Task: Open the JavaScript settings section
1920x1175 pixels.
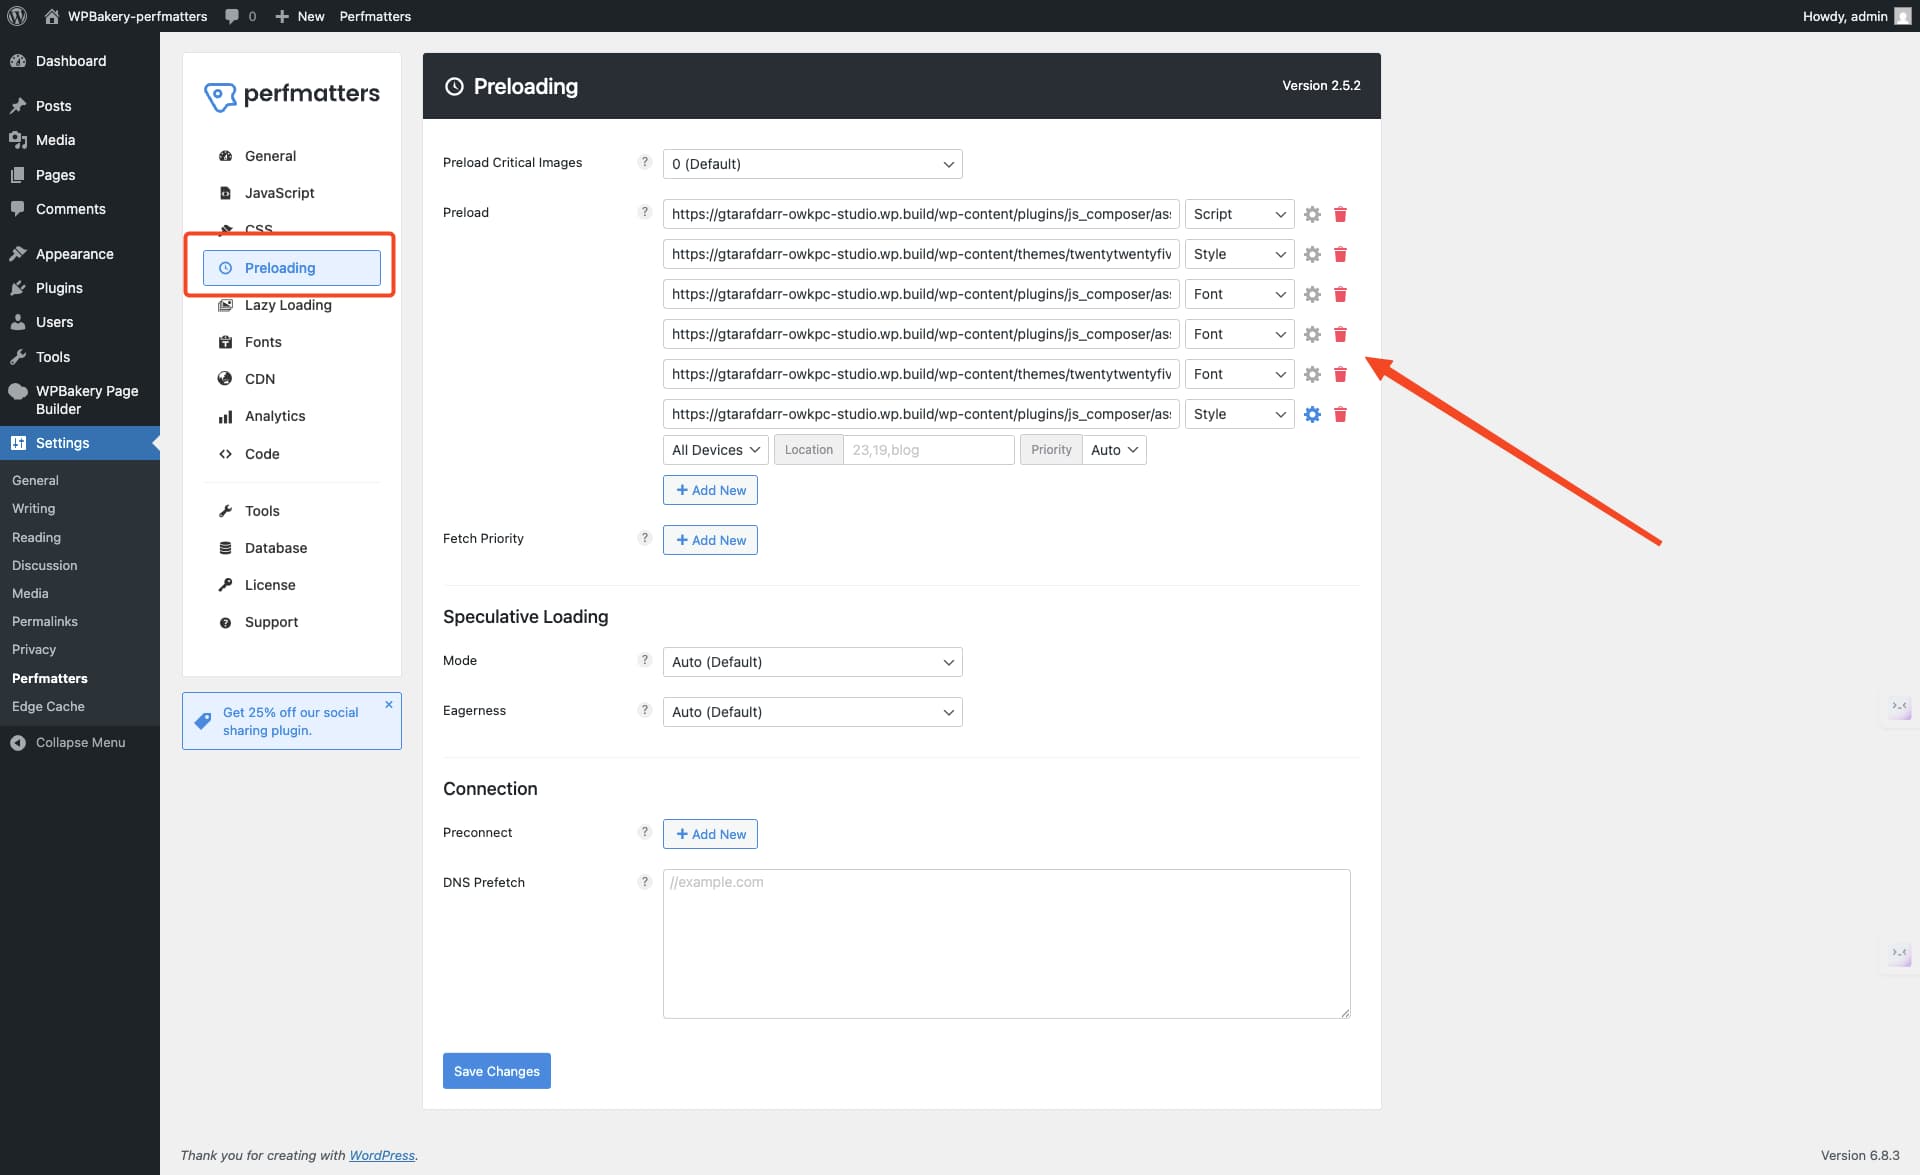Action: tap(279, 192)
